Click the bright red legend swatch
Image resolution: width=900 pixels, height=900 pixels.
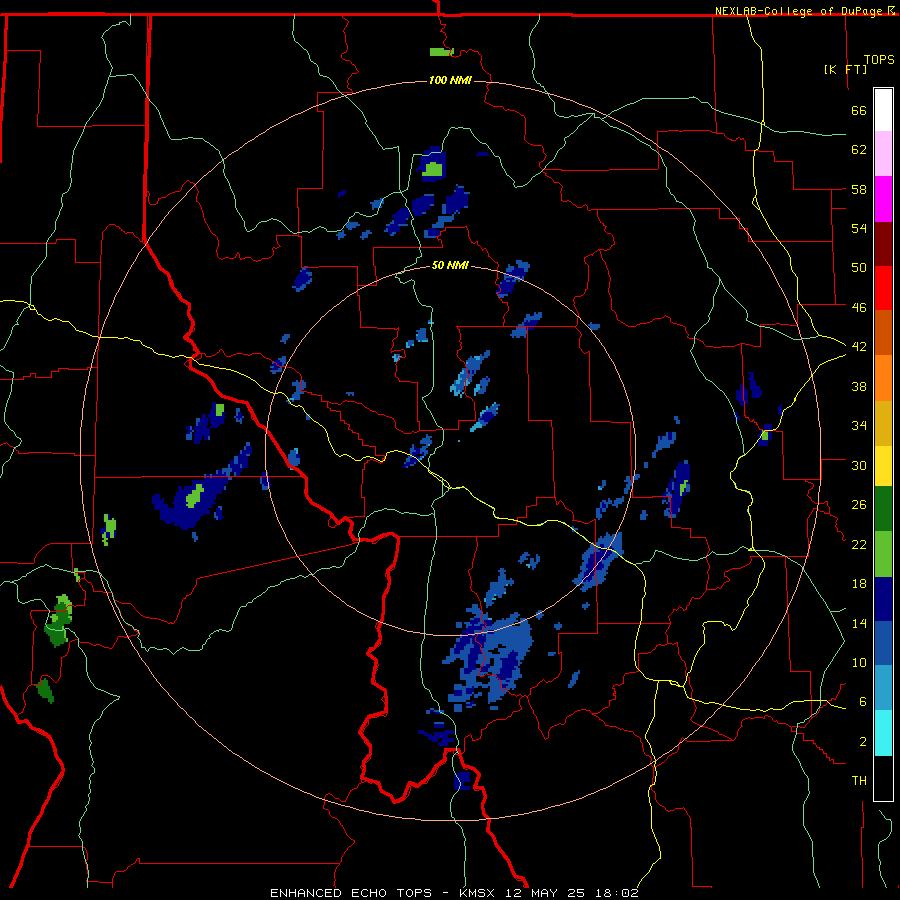click(883, 288)
